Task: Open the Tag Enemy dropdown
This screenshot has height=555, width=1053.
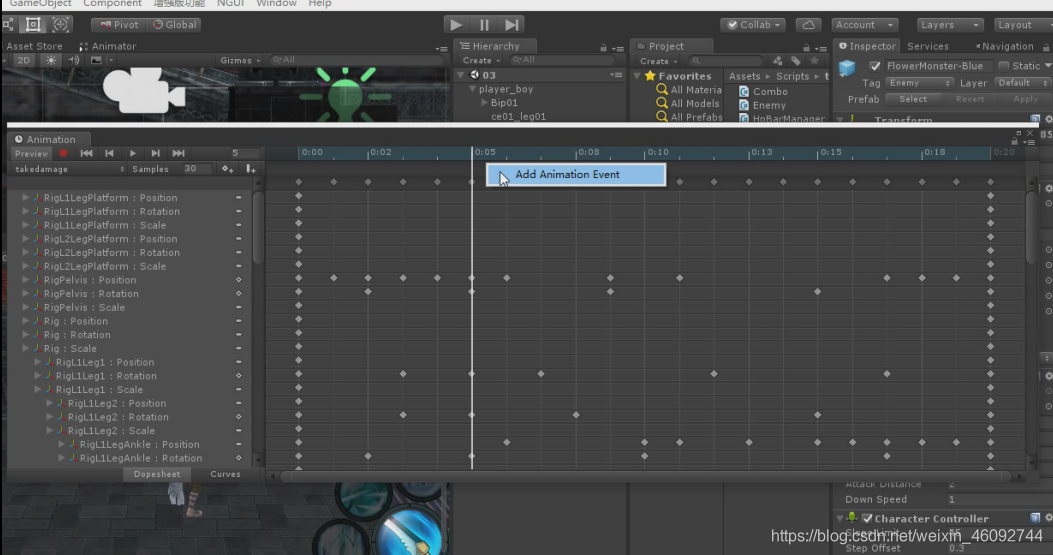Action: click(x=919, y=83)
